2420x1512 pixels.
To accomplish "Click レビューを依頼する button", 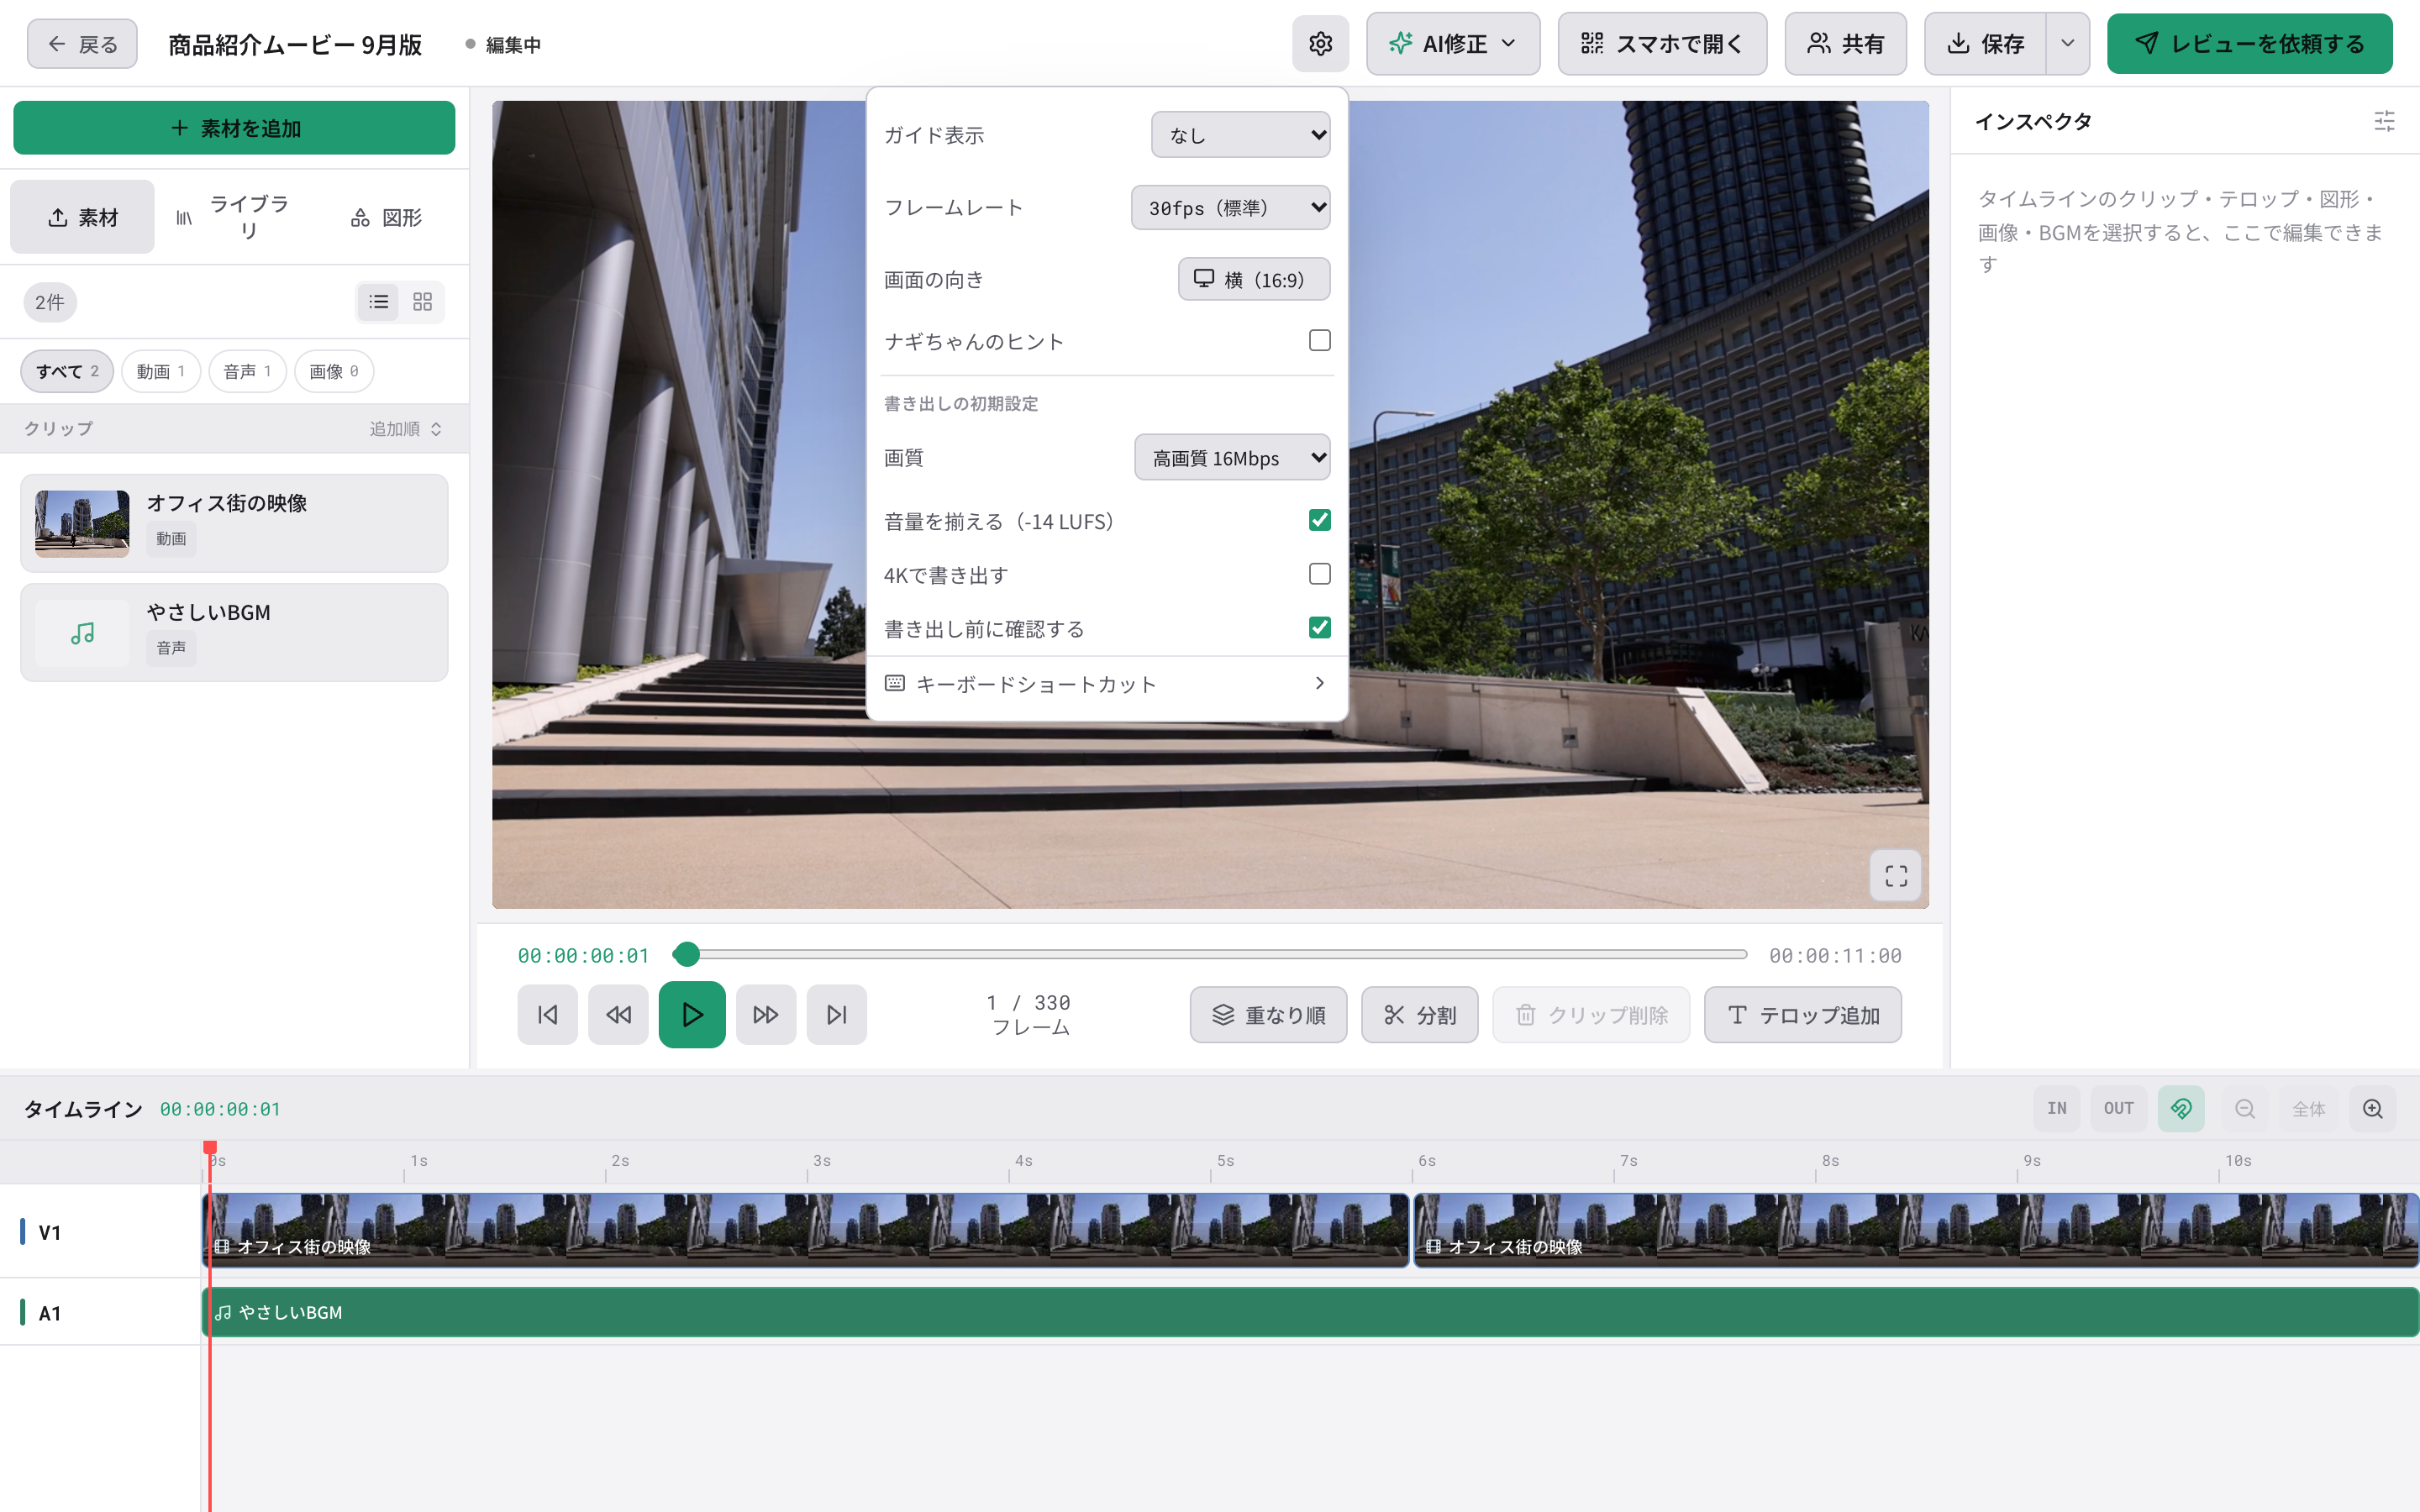I will point(2250,44).
